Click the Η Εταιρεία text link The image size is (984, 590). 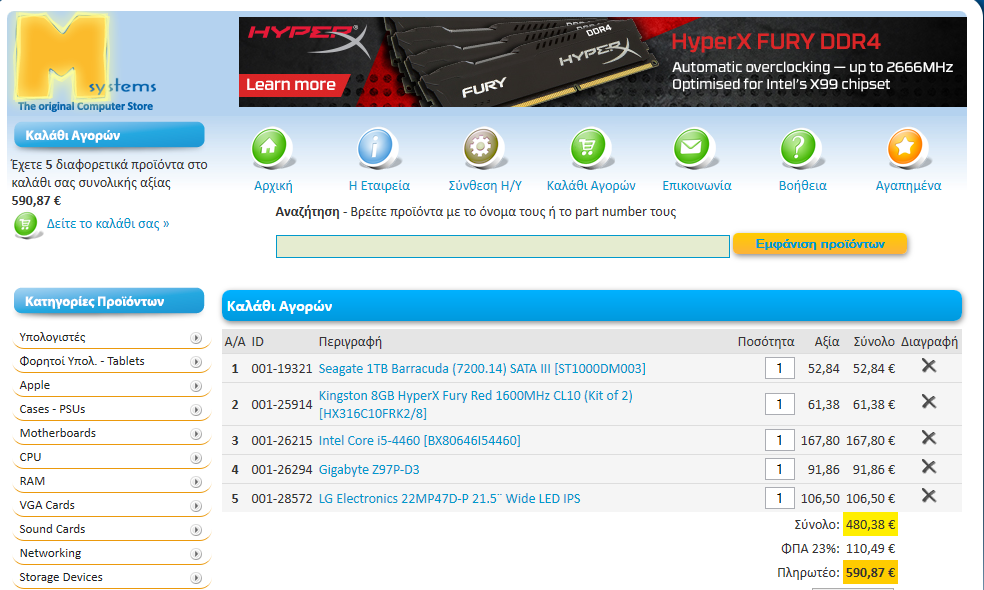pos(379,186)
